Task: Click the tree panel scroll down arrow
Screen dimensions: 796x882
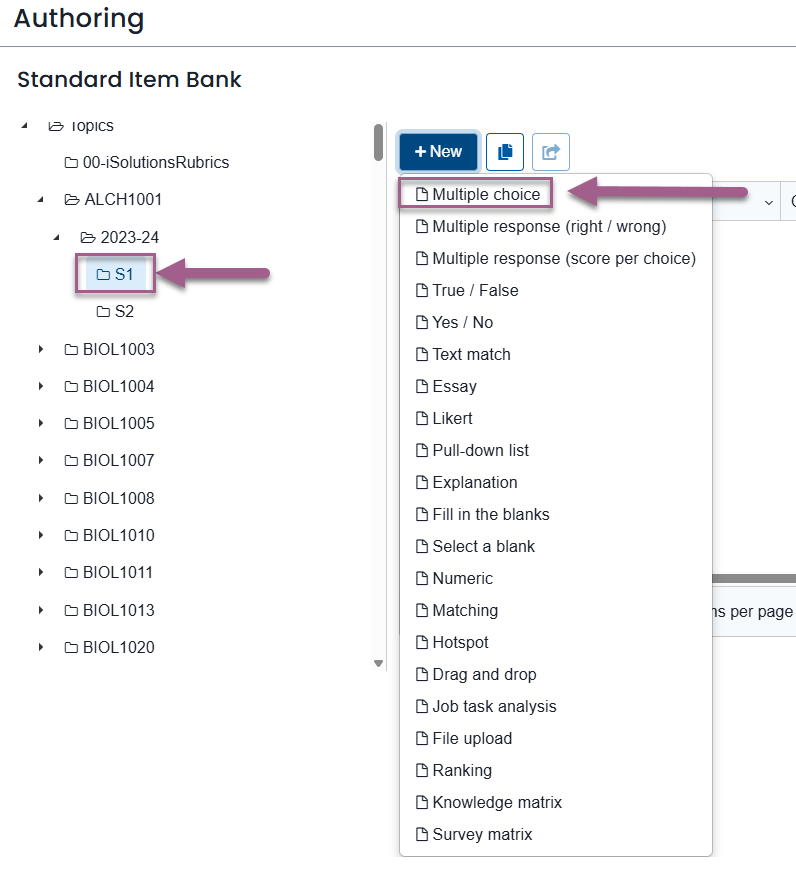Action: click(x=379, y=664)
